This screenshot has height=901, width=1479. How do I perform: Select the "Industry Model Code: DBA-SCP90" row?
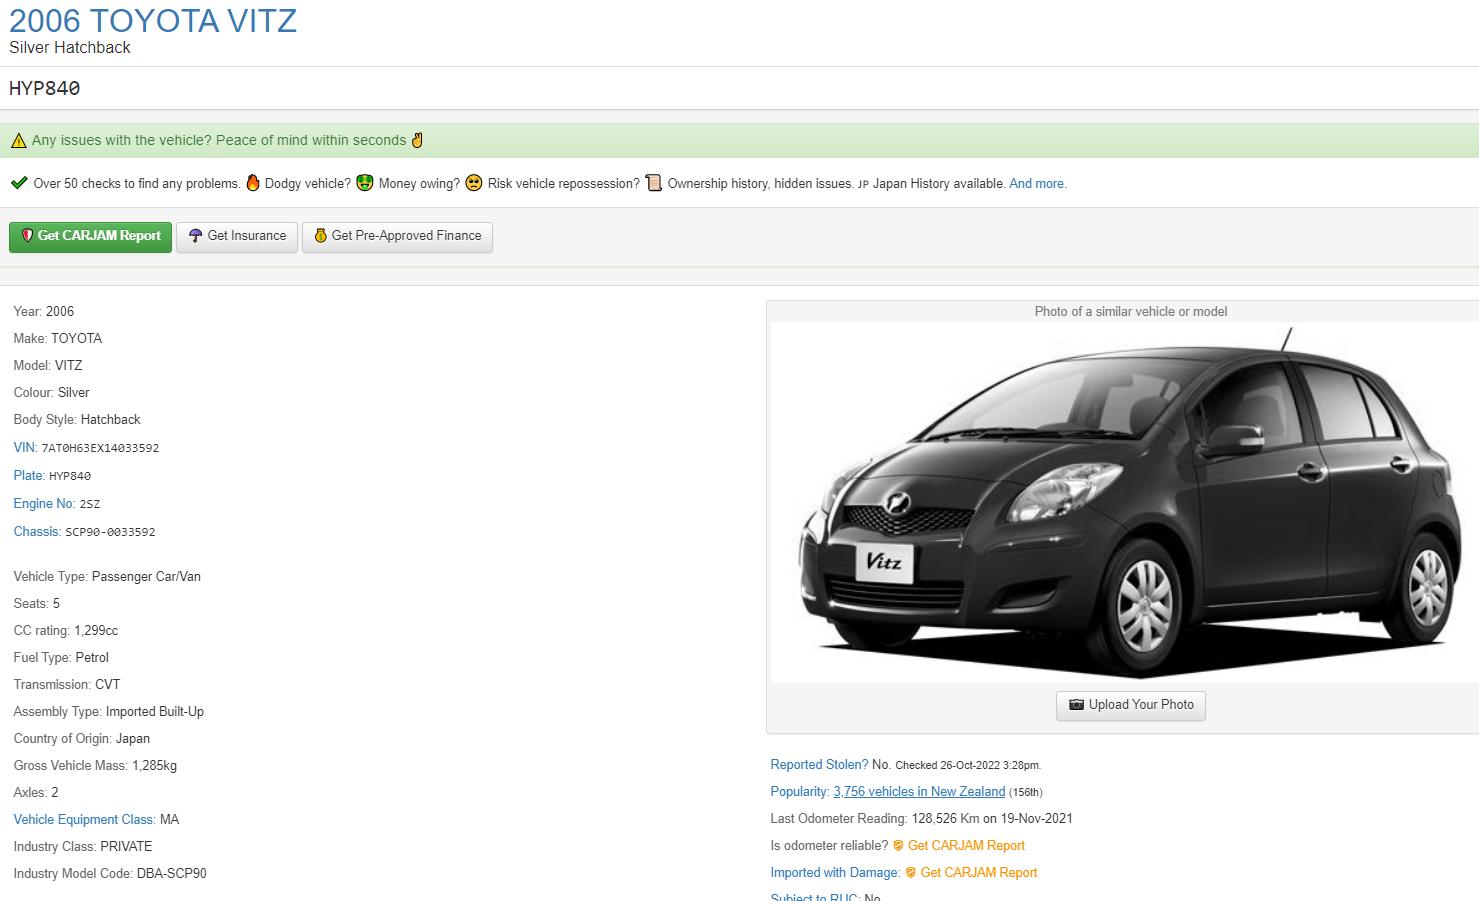(x=110, y=873)
